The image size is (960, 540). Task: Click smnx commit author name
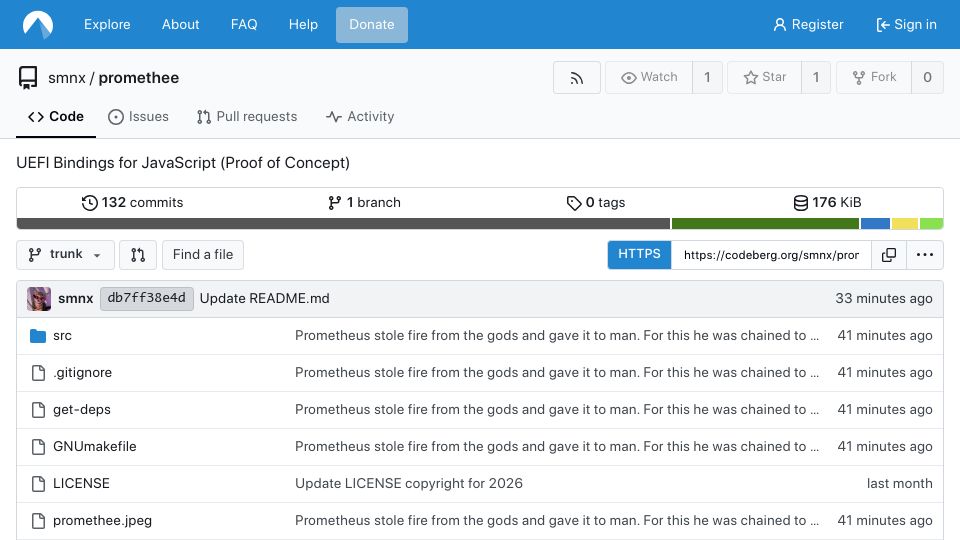coord(75,299)
